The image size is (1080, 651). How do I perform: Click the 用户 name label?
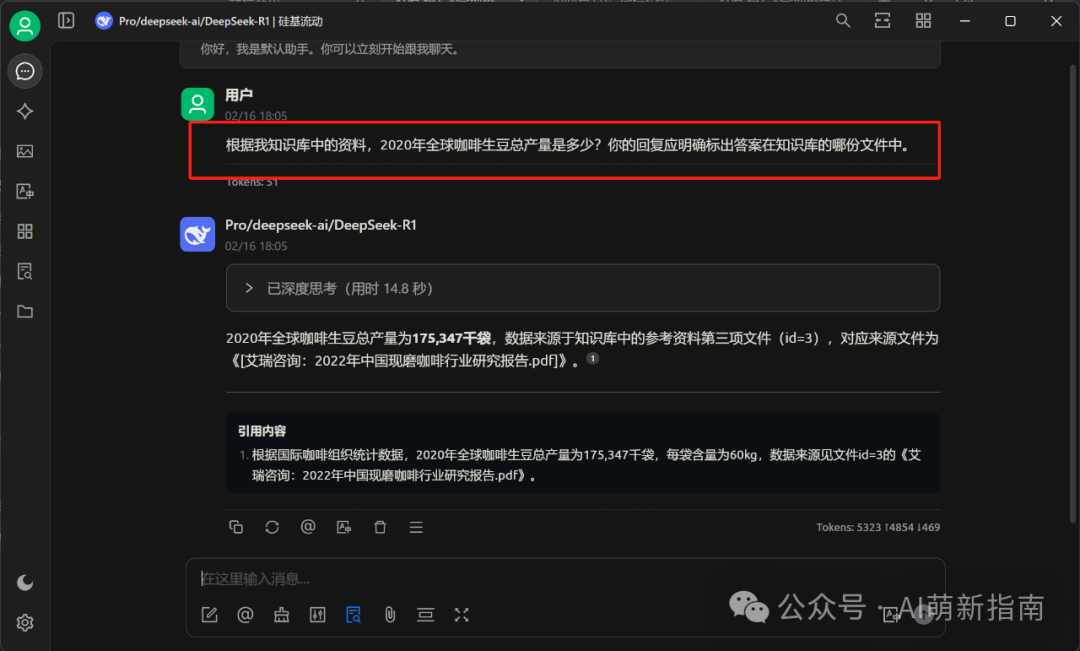click(239, 95)
